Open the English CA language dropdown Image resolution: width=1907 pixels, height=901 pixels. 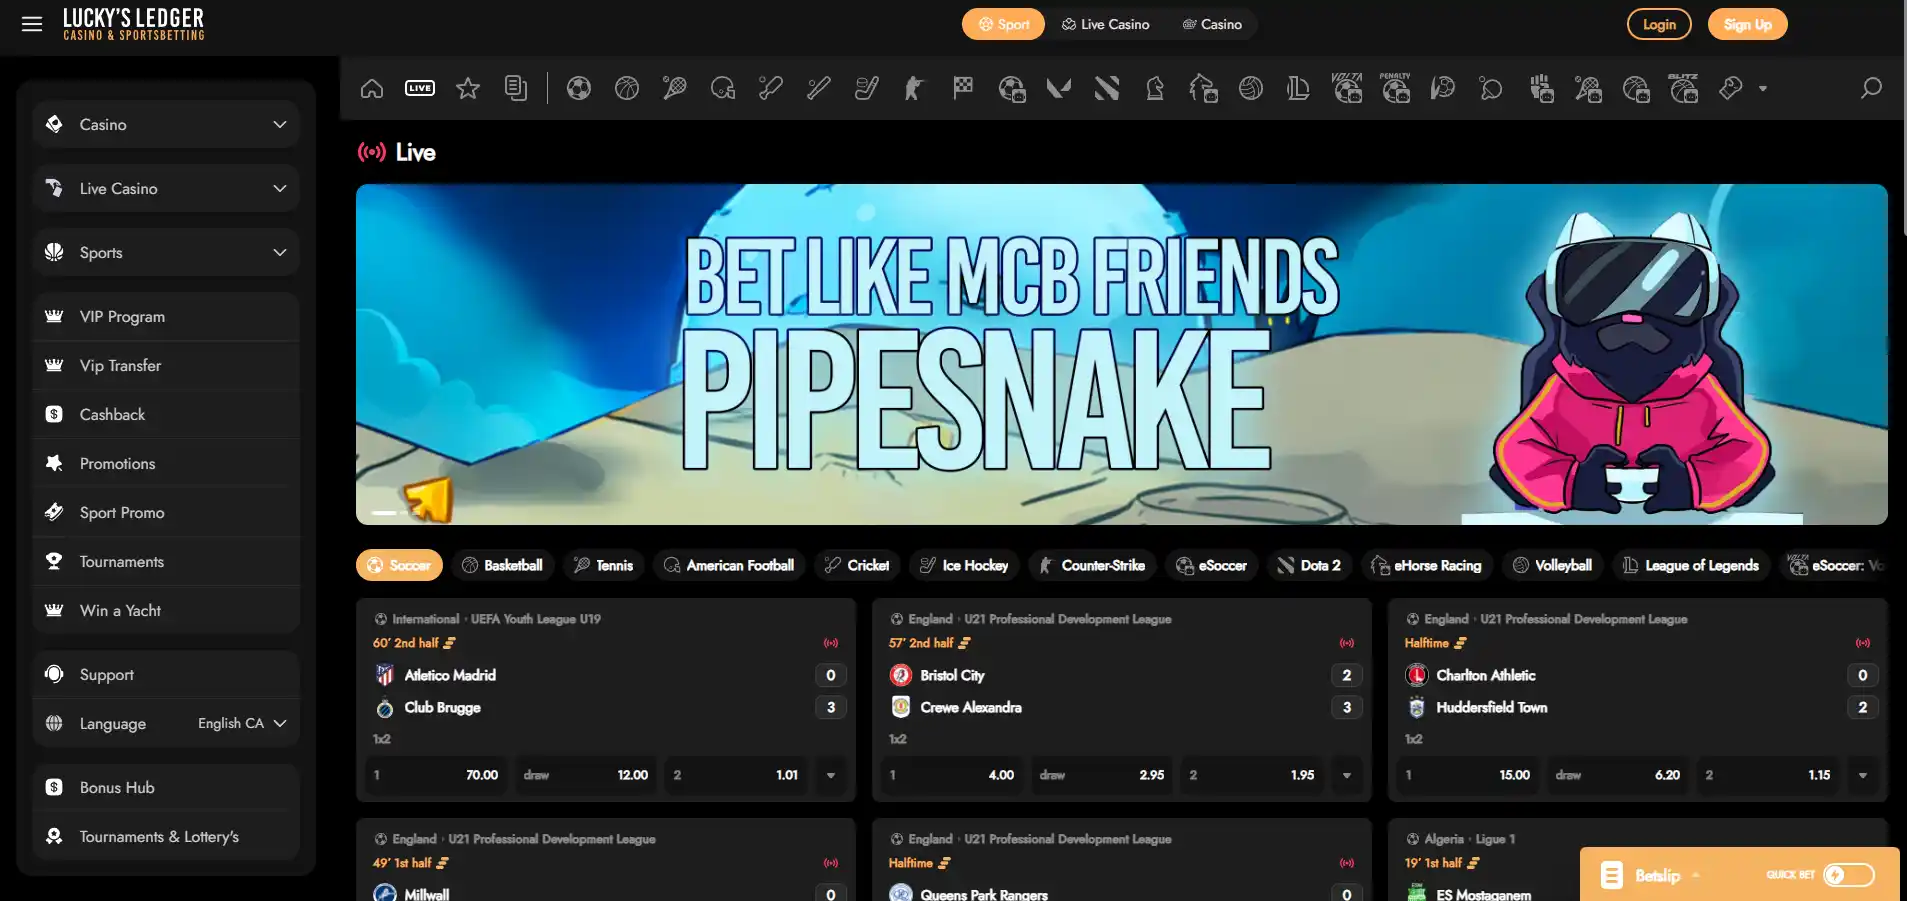(x=242, y=723)
